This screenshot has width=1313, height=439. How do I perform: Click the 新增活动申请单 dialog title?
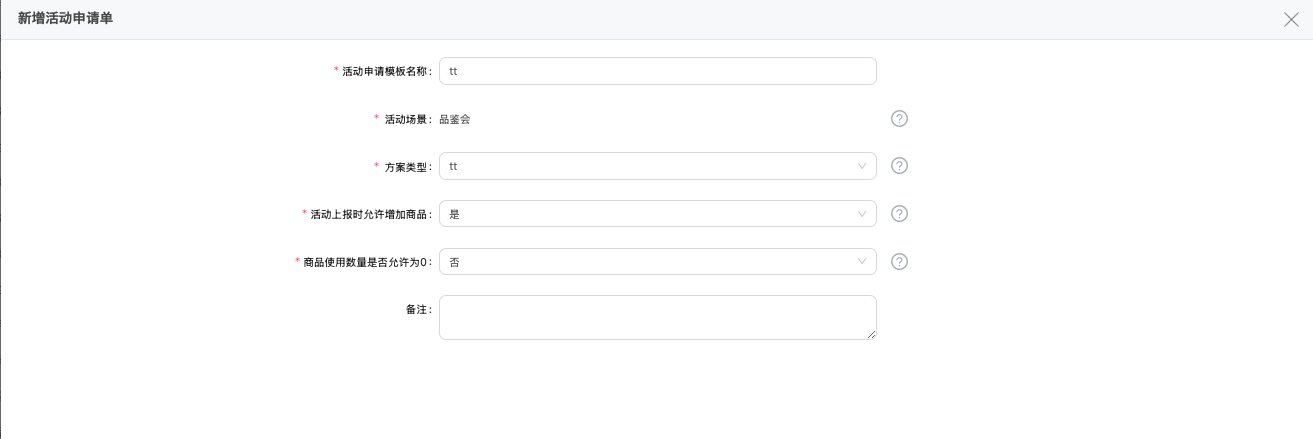pyautogui.click(x=65, y=19)
